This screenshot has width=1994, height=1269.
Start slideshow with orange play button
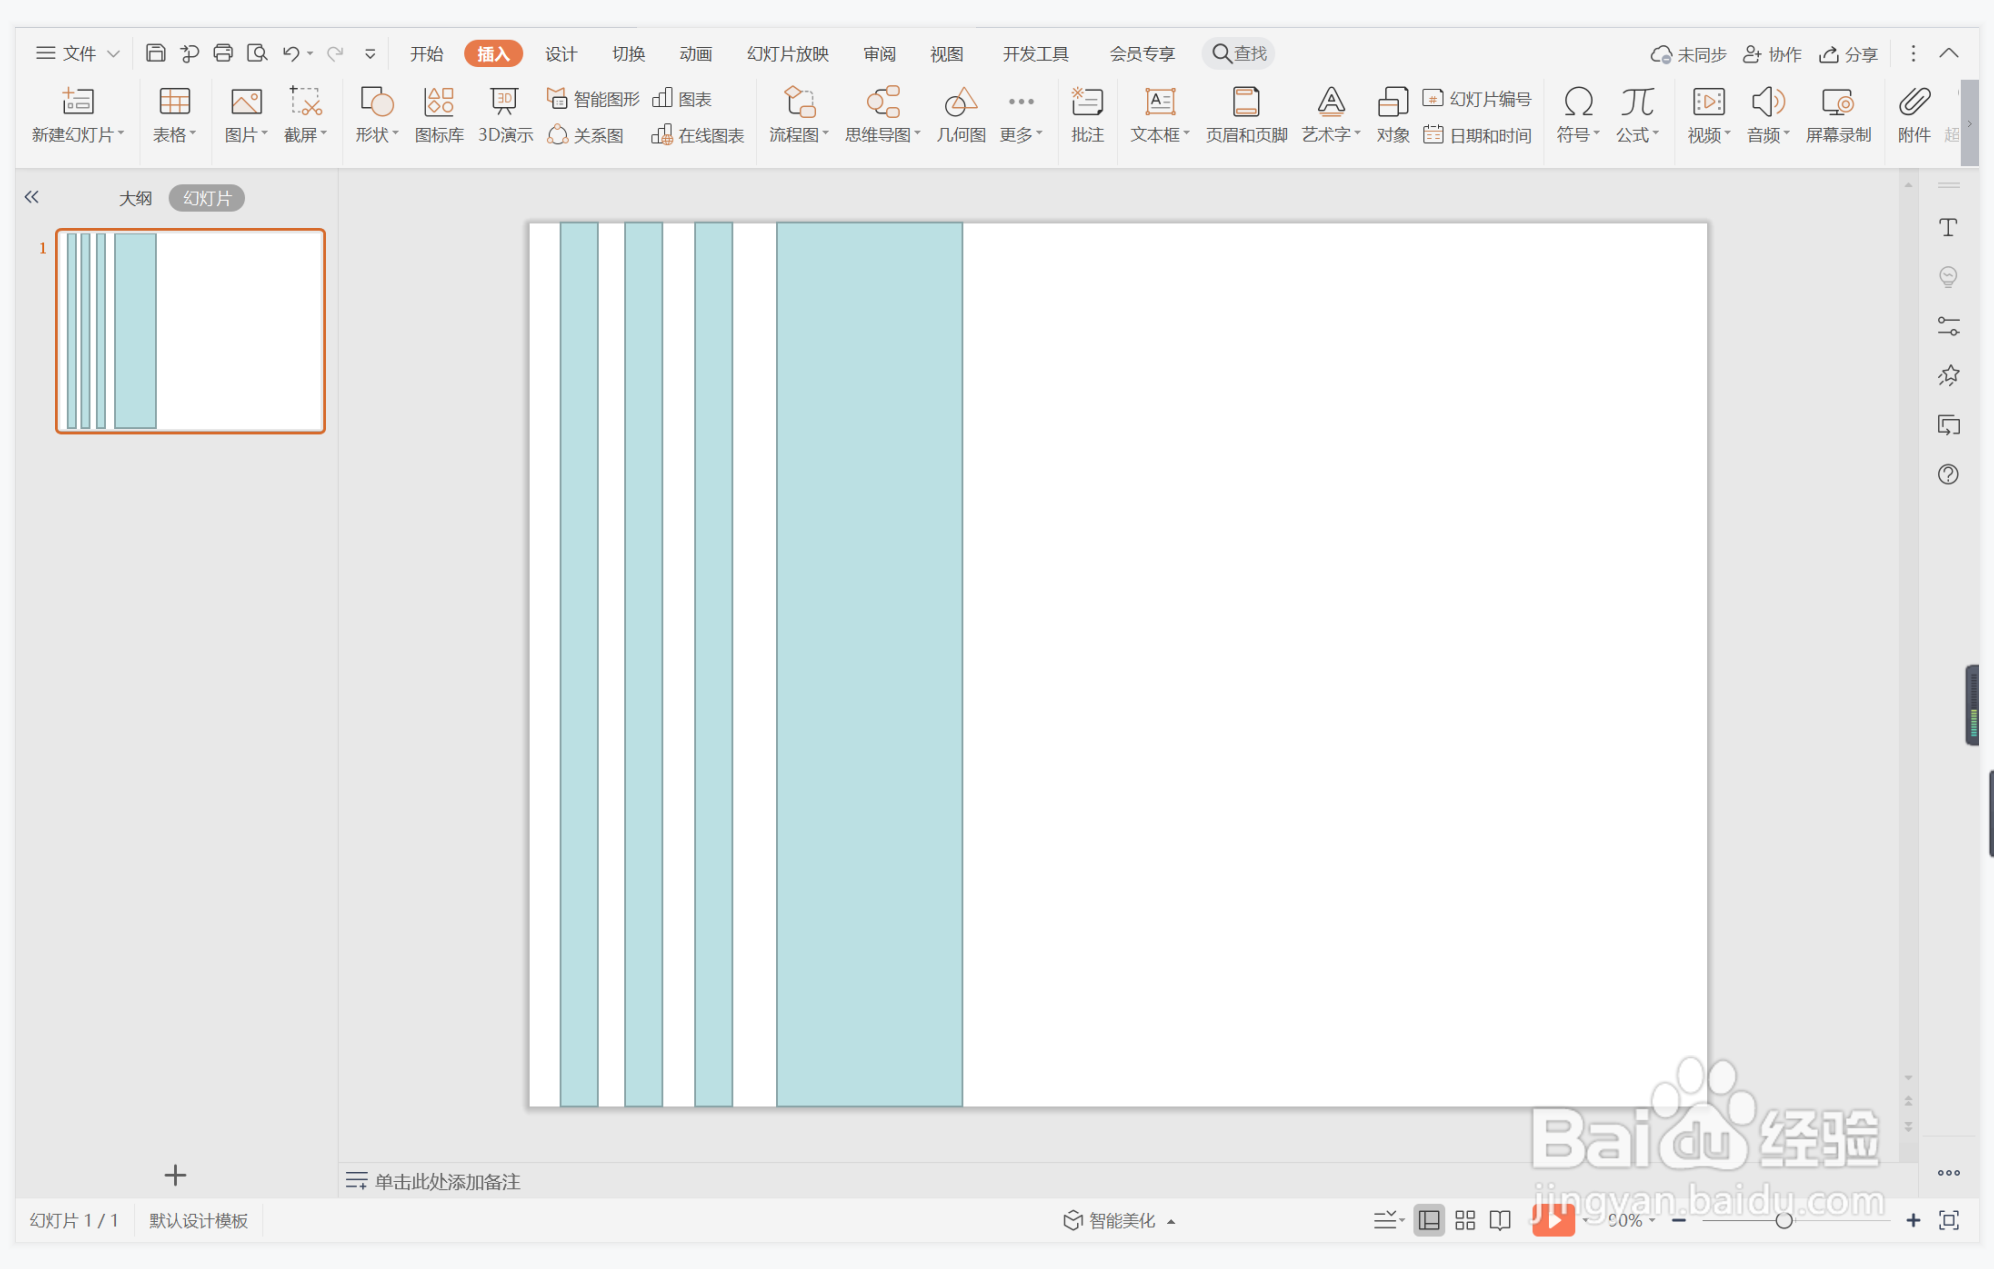[1553, 1220]
